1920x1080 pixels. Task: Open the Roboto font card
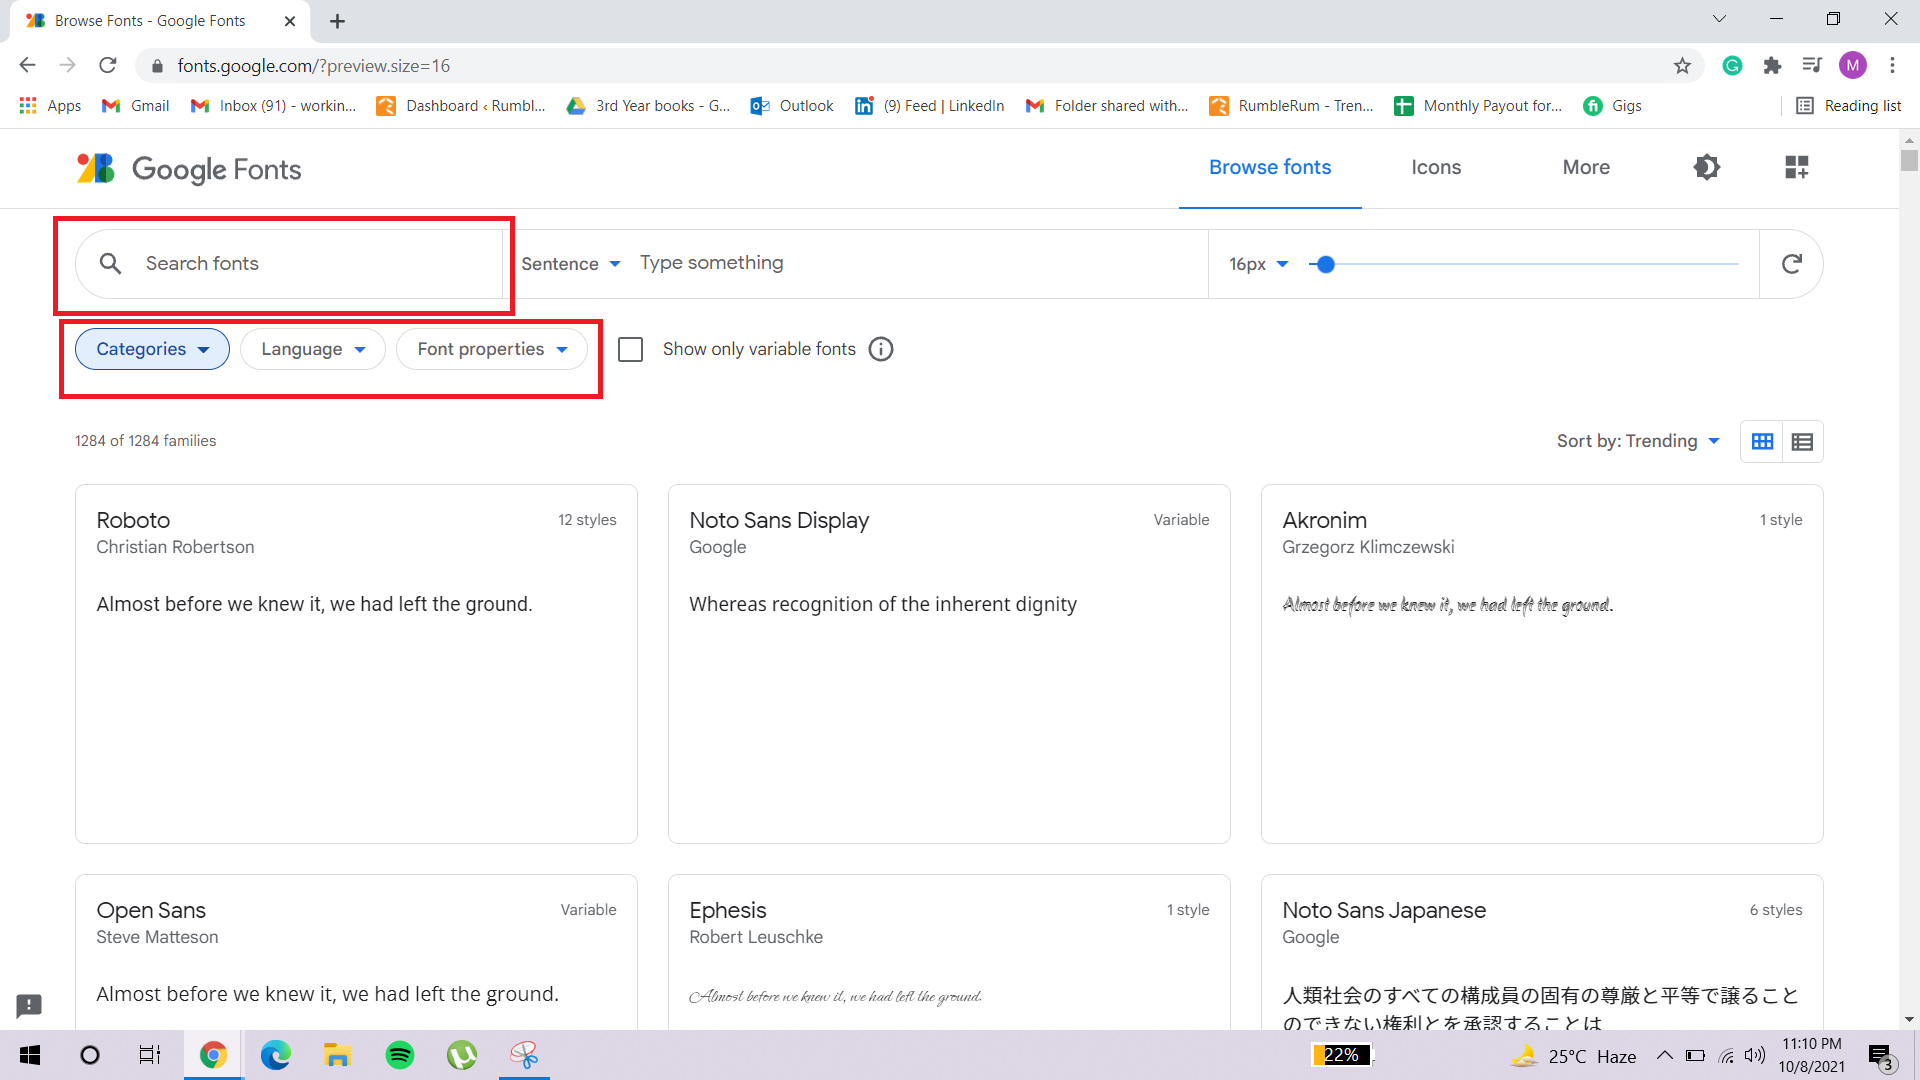tap(356, 664)
